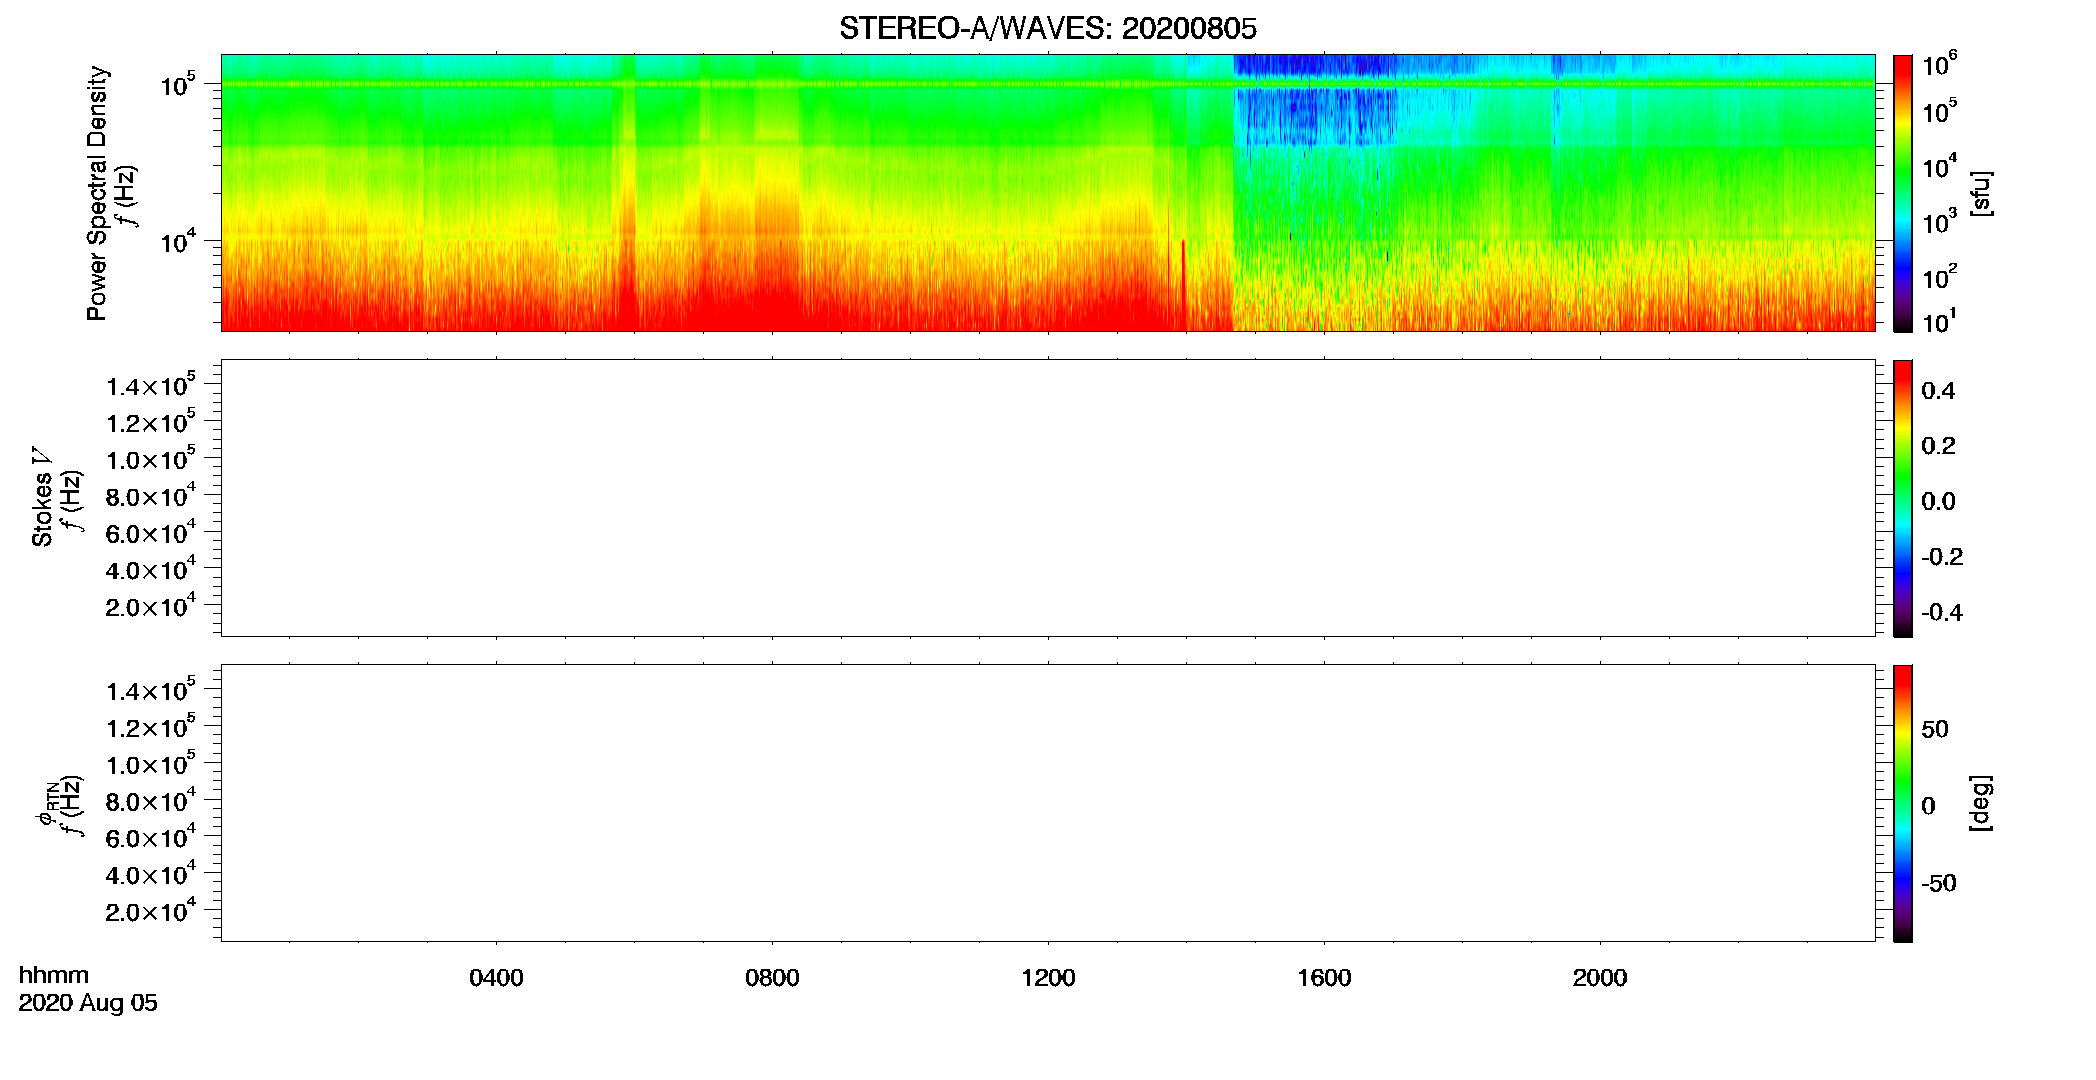Click the 4.0×10^4 tick in φRTN panel
The height and width of the screenshot is (1080, 2096).
[x=151, y=874]
